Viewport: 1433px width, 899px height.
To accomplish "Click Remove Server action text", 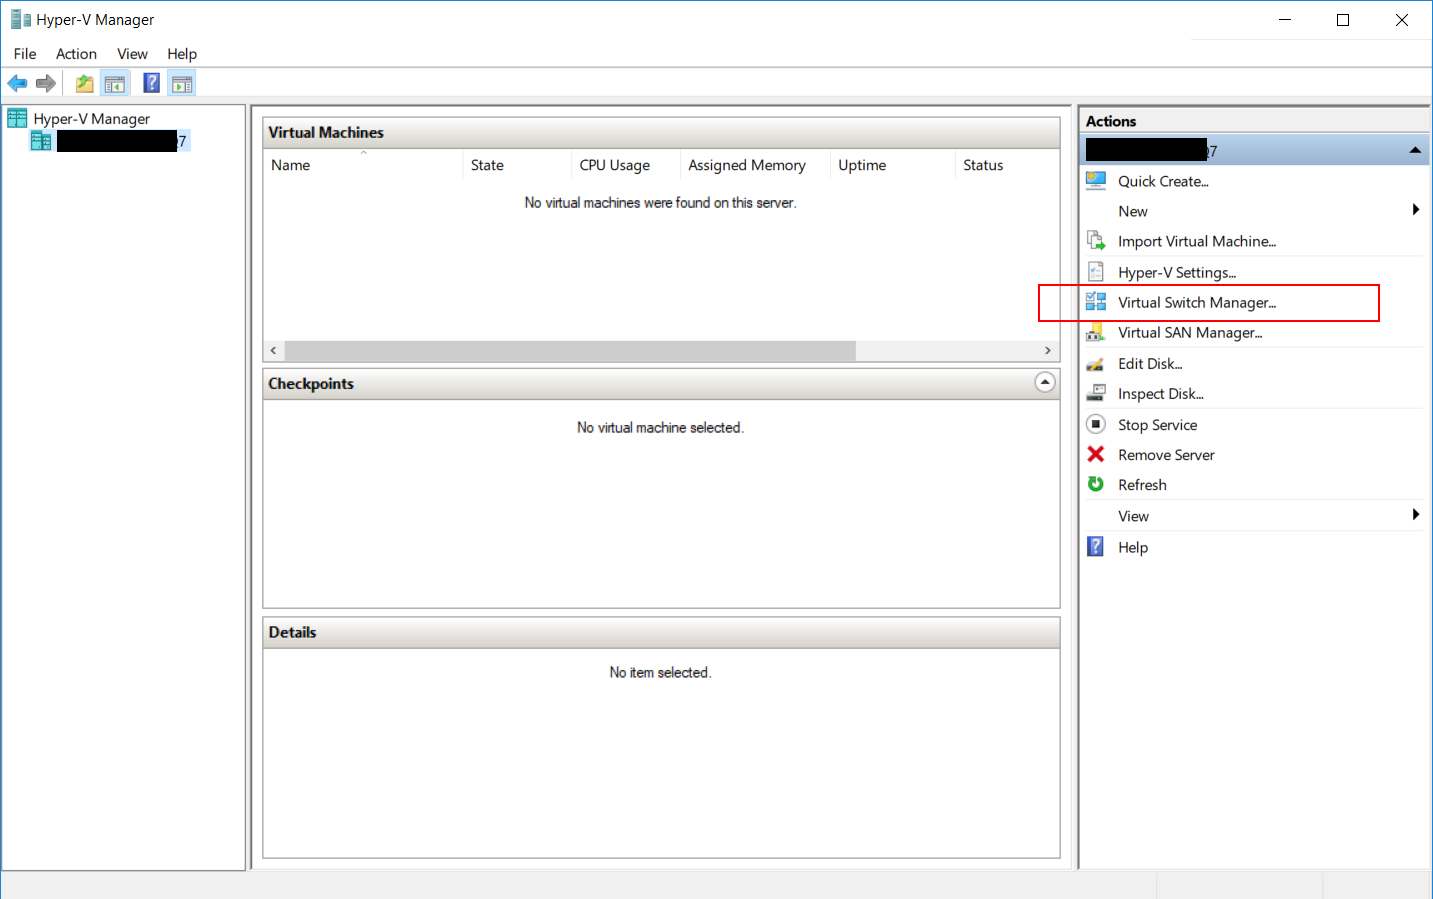I will pos(1166,455).
